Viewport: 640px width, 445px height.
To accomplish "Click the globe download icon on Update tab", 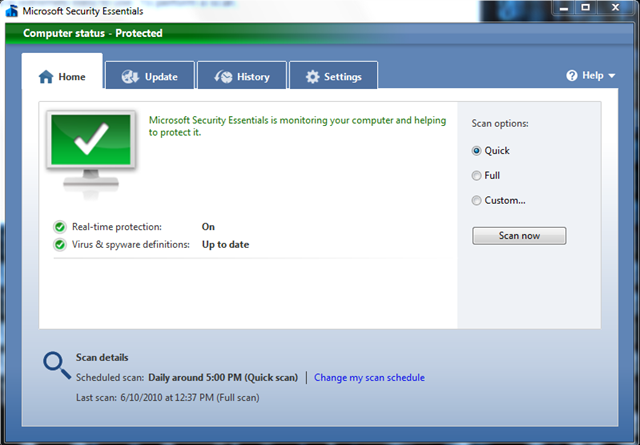I will coord(130,77).
